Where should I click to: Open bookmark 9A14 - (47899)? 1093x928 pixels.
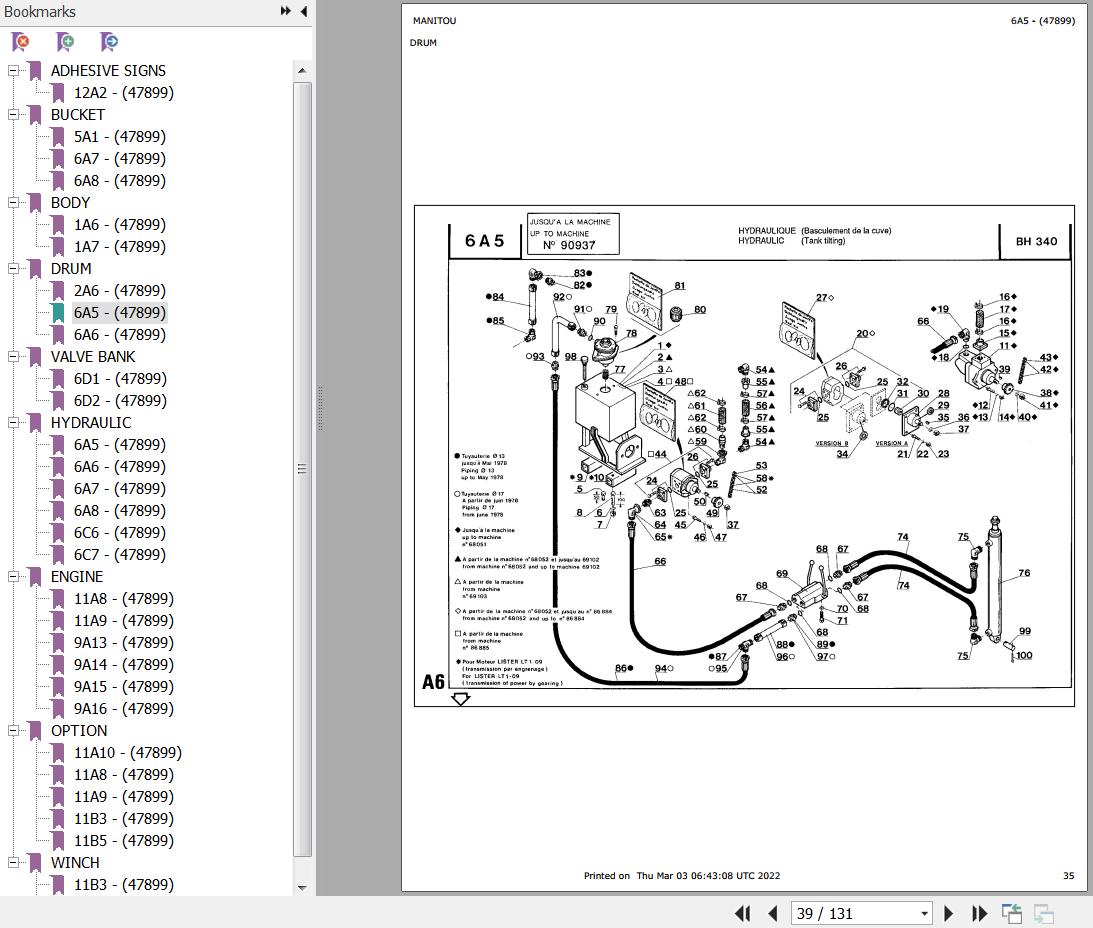coord(123,665)
